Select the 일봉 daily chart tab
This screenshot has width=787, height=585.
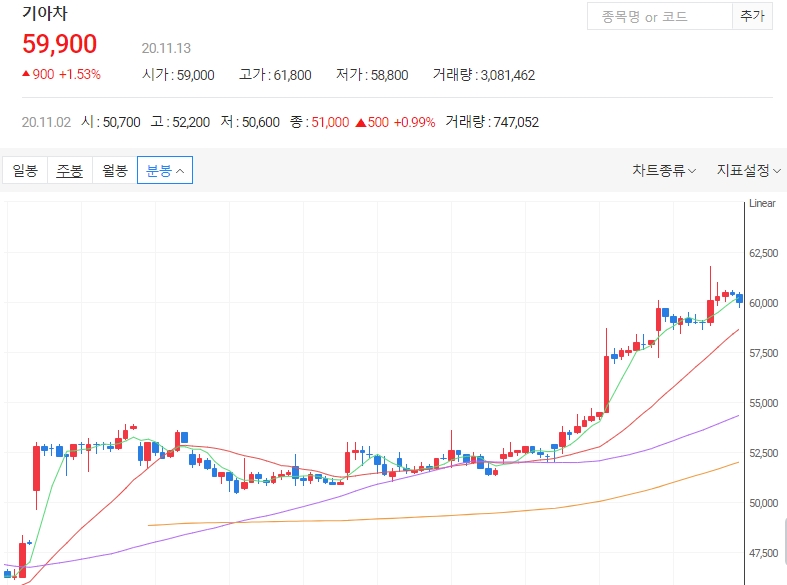25,171
